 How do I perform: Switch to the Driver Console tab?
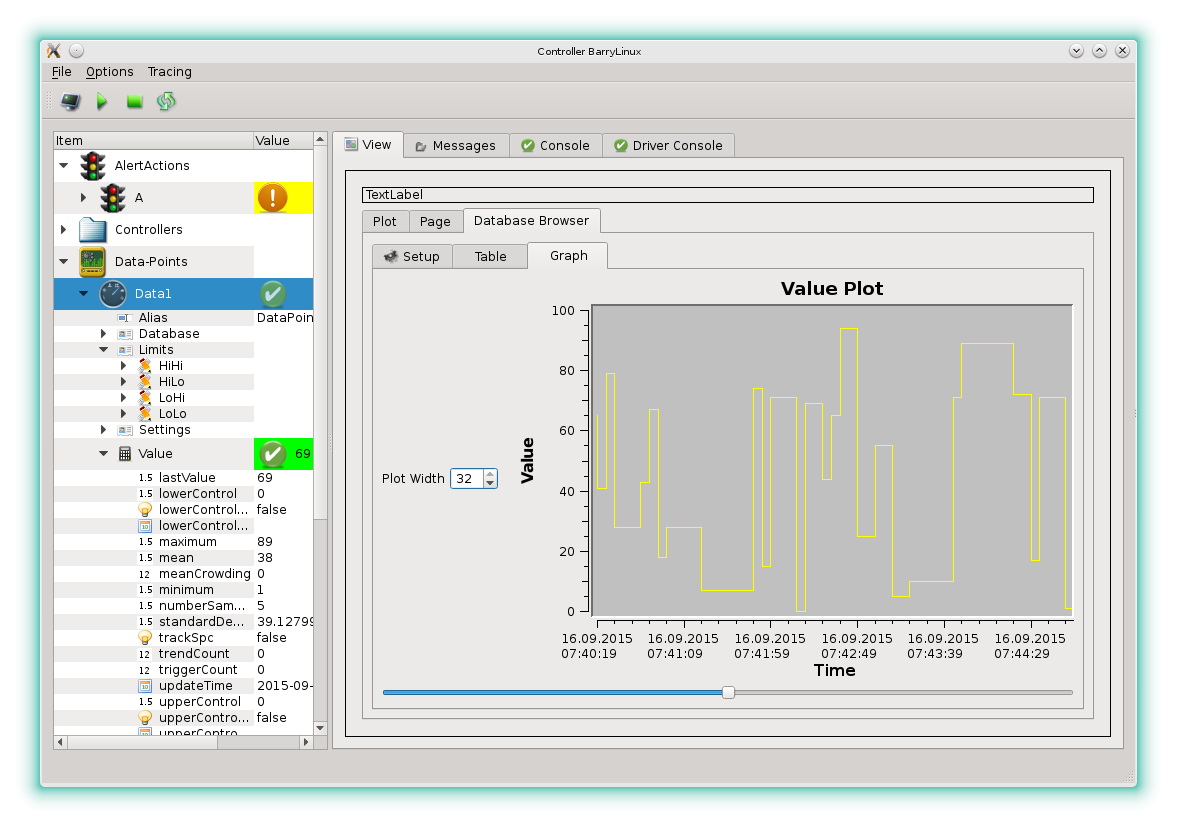pos(668,146)
